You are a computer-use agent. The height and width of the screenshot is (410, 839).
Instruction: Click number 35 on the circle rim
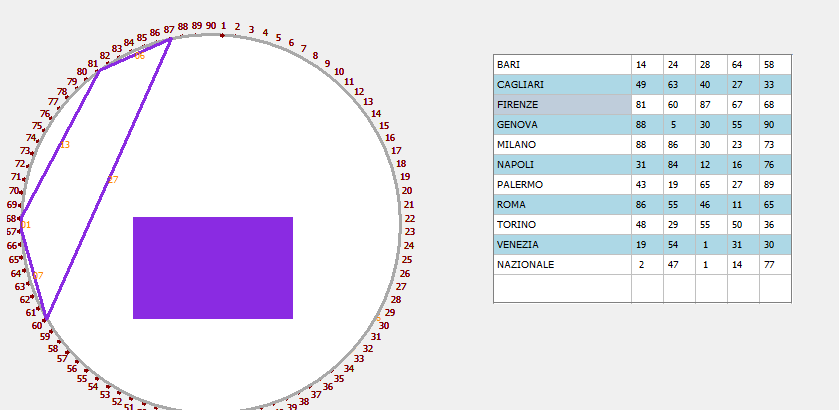(x=339, y=378)
